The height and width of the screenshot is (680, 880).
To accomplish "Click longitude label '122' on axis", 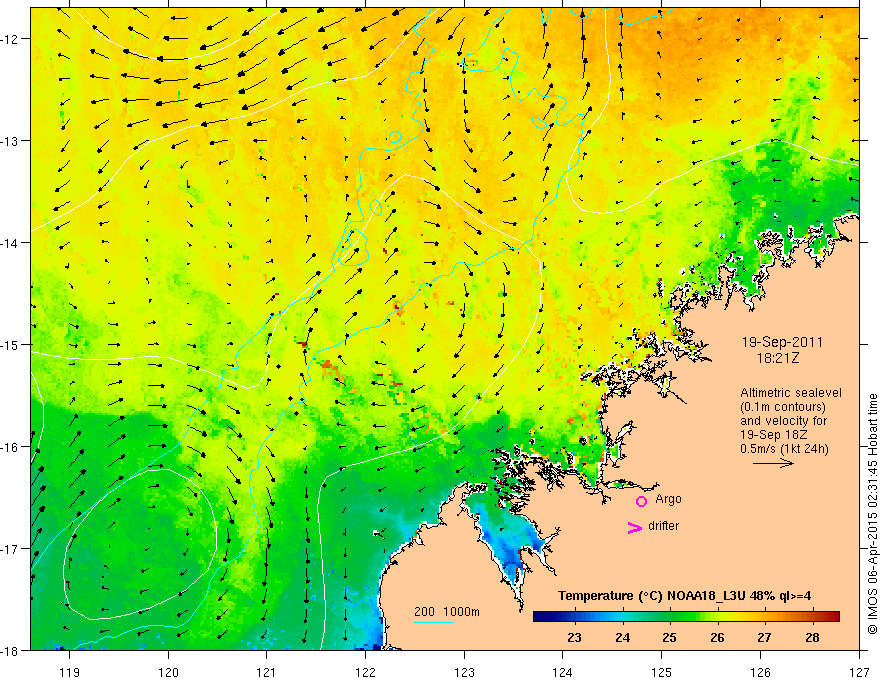I will tap(365, 672).
